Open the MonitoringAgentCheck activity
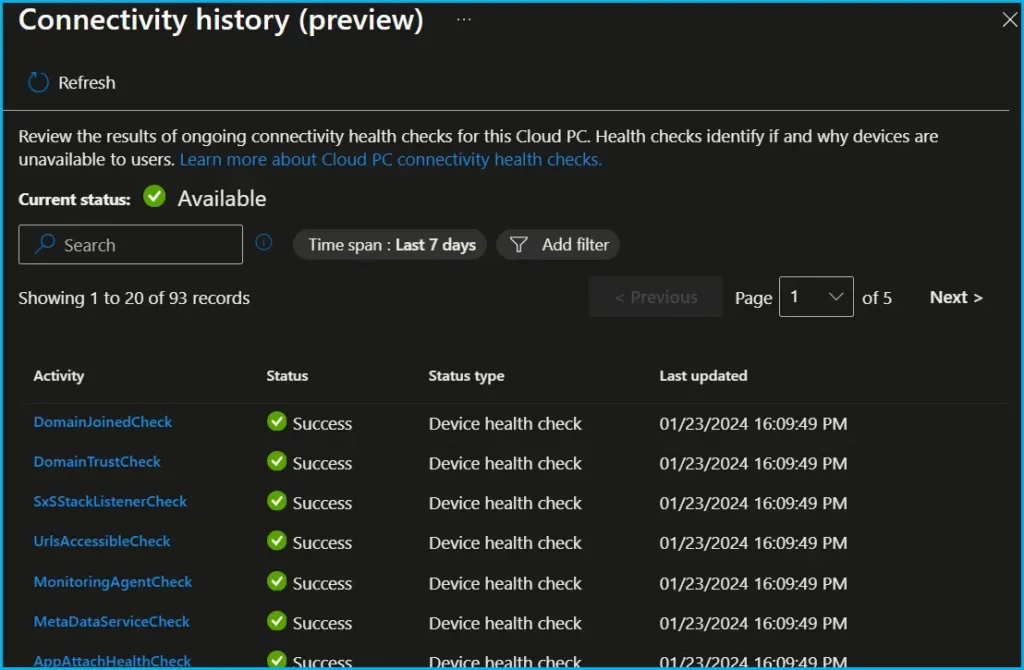The width and height of the screenshot is (1024, 670). (x=113, y=582)
